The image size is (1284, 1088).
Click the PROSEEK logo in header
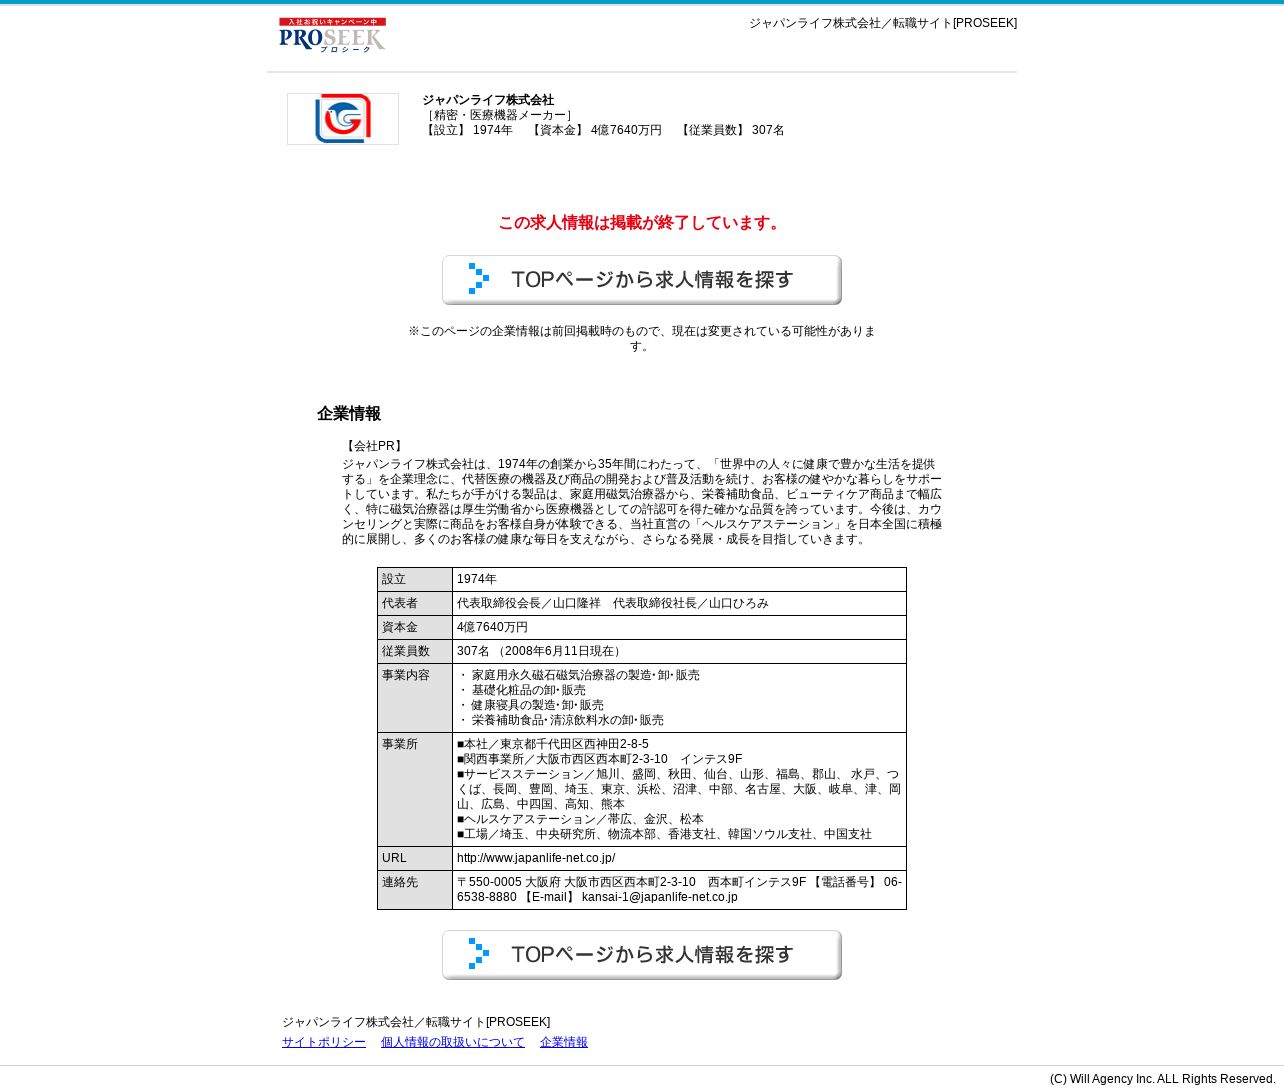click(x=332, y=35)
